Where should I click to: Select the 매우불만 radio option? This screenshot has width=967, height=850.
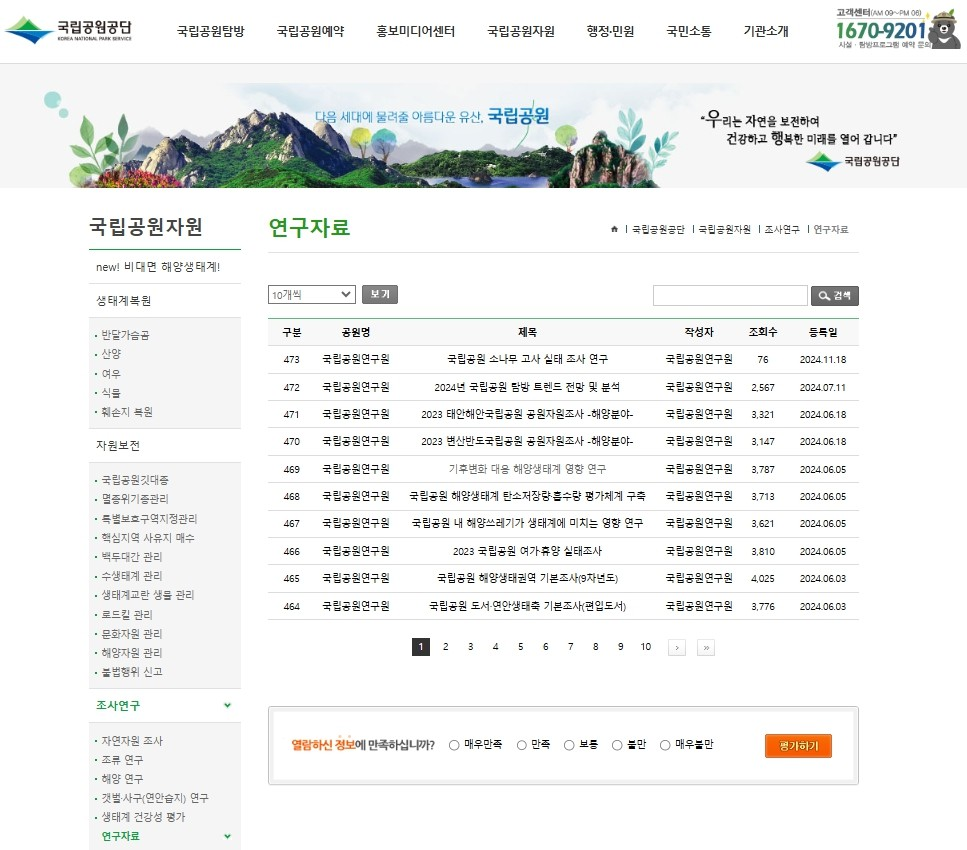[665, 745]
